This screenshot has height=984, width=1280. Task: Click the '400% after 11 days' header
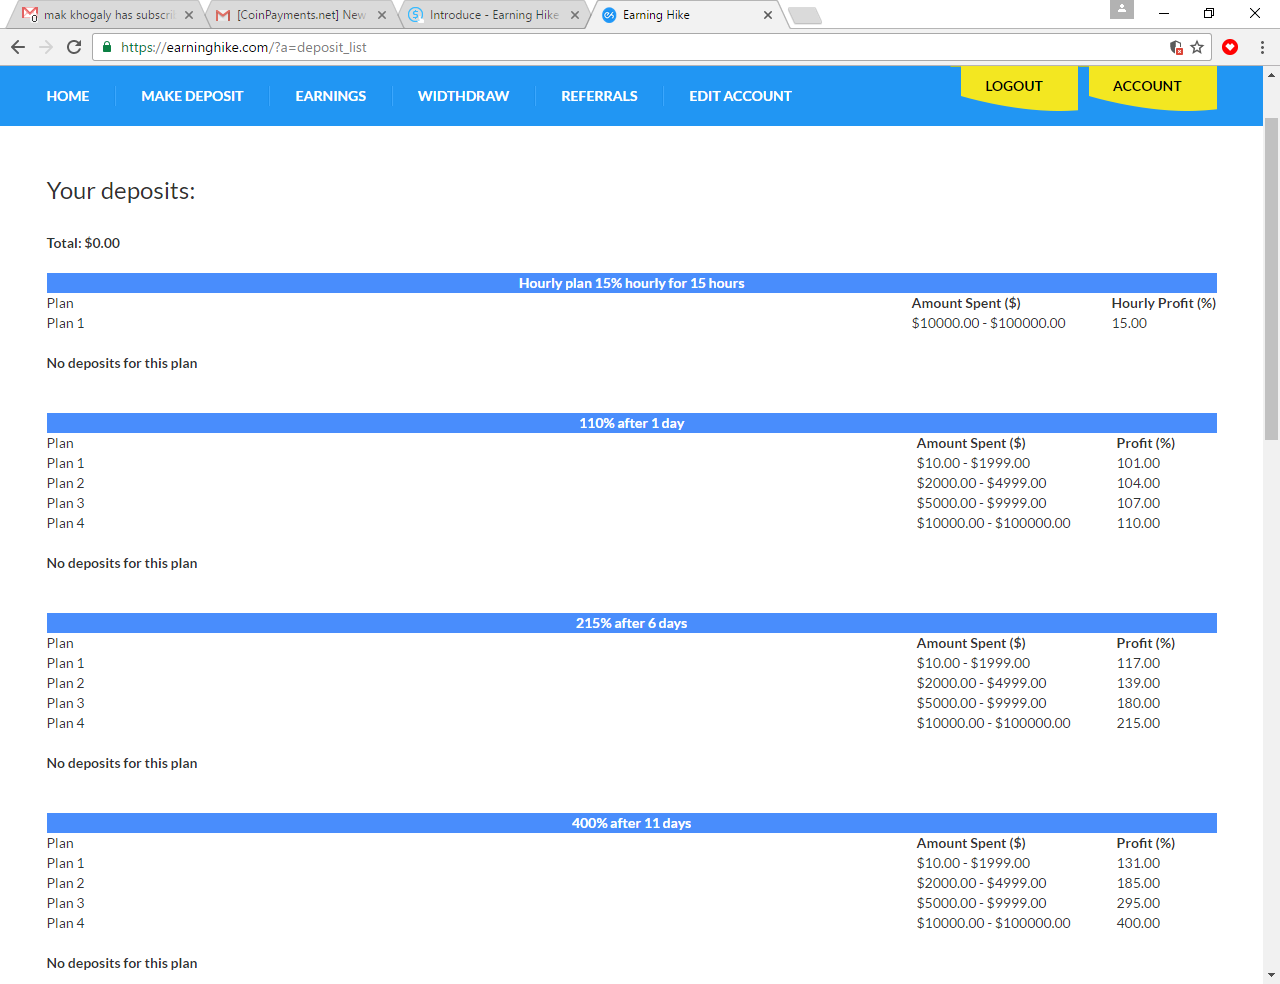click(632, 823)
